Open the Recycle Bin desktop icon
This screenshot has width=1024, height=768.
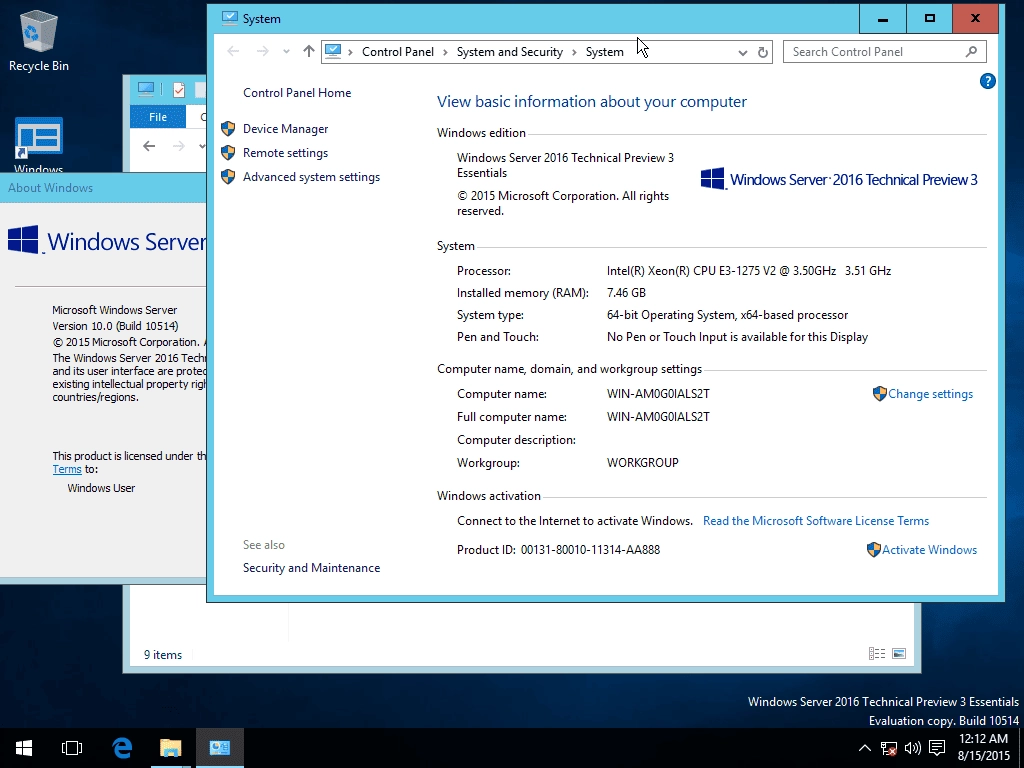(x=39, y=40)
